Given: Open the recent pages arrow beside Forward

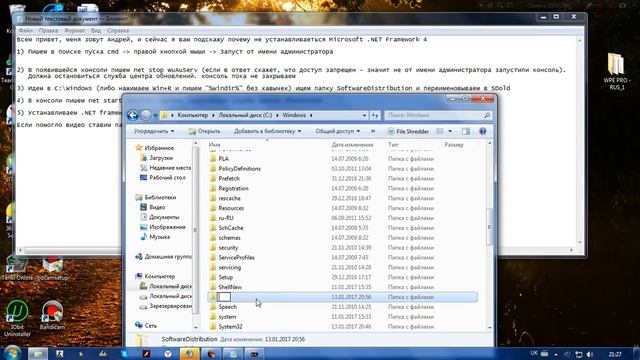Looking at the screenshot, I should (156, 116).
